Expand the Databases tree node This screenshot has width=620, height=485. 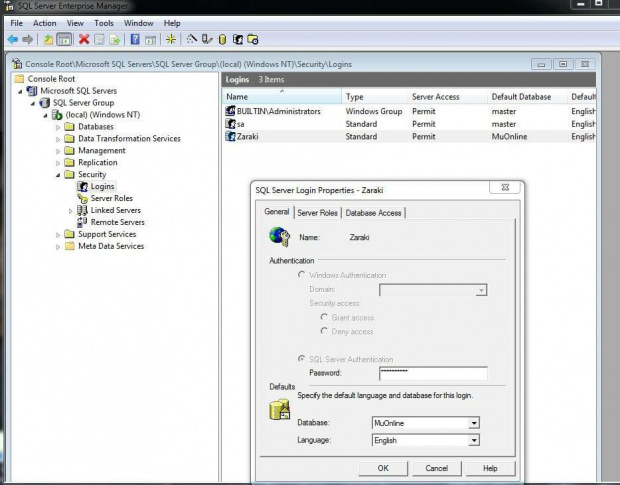coord(58,127)
